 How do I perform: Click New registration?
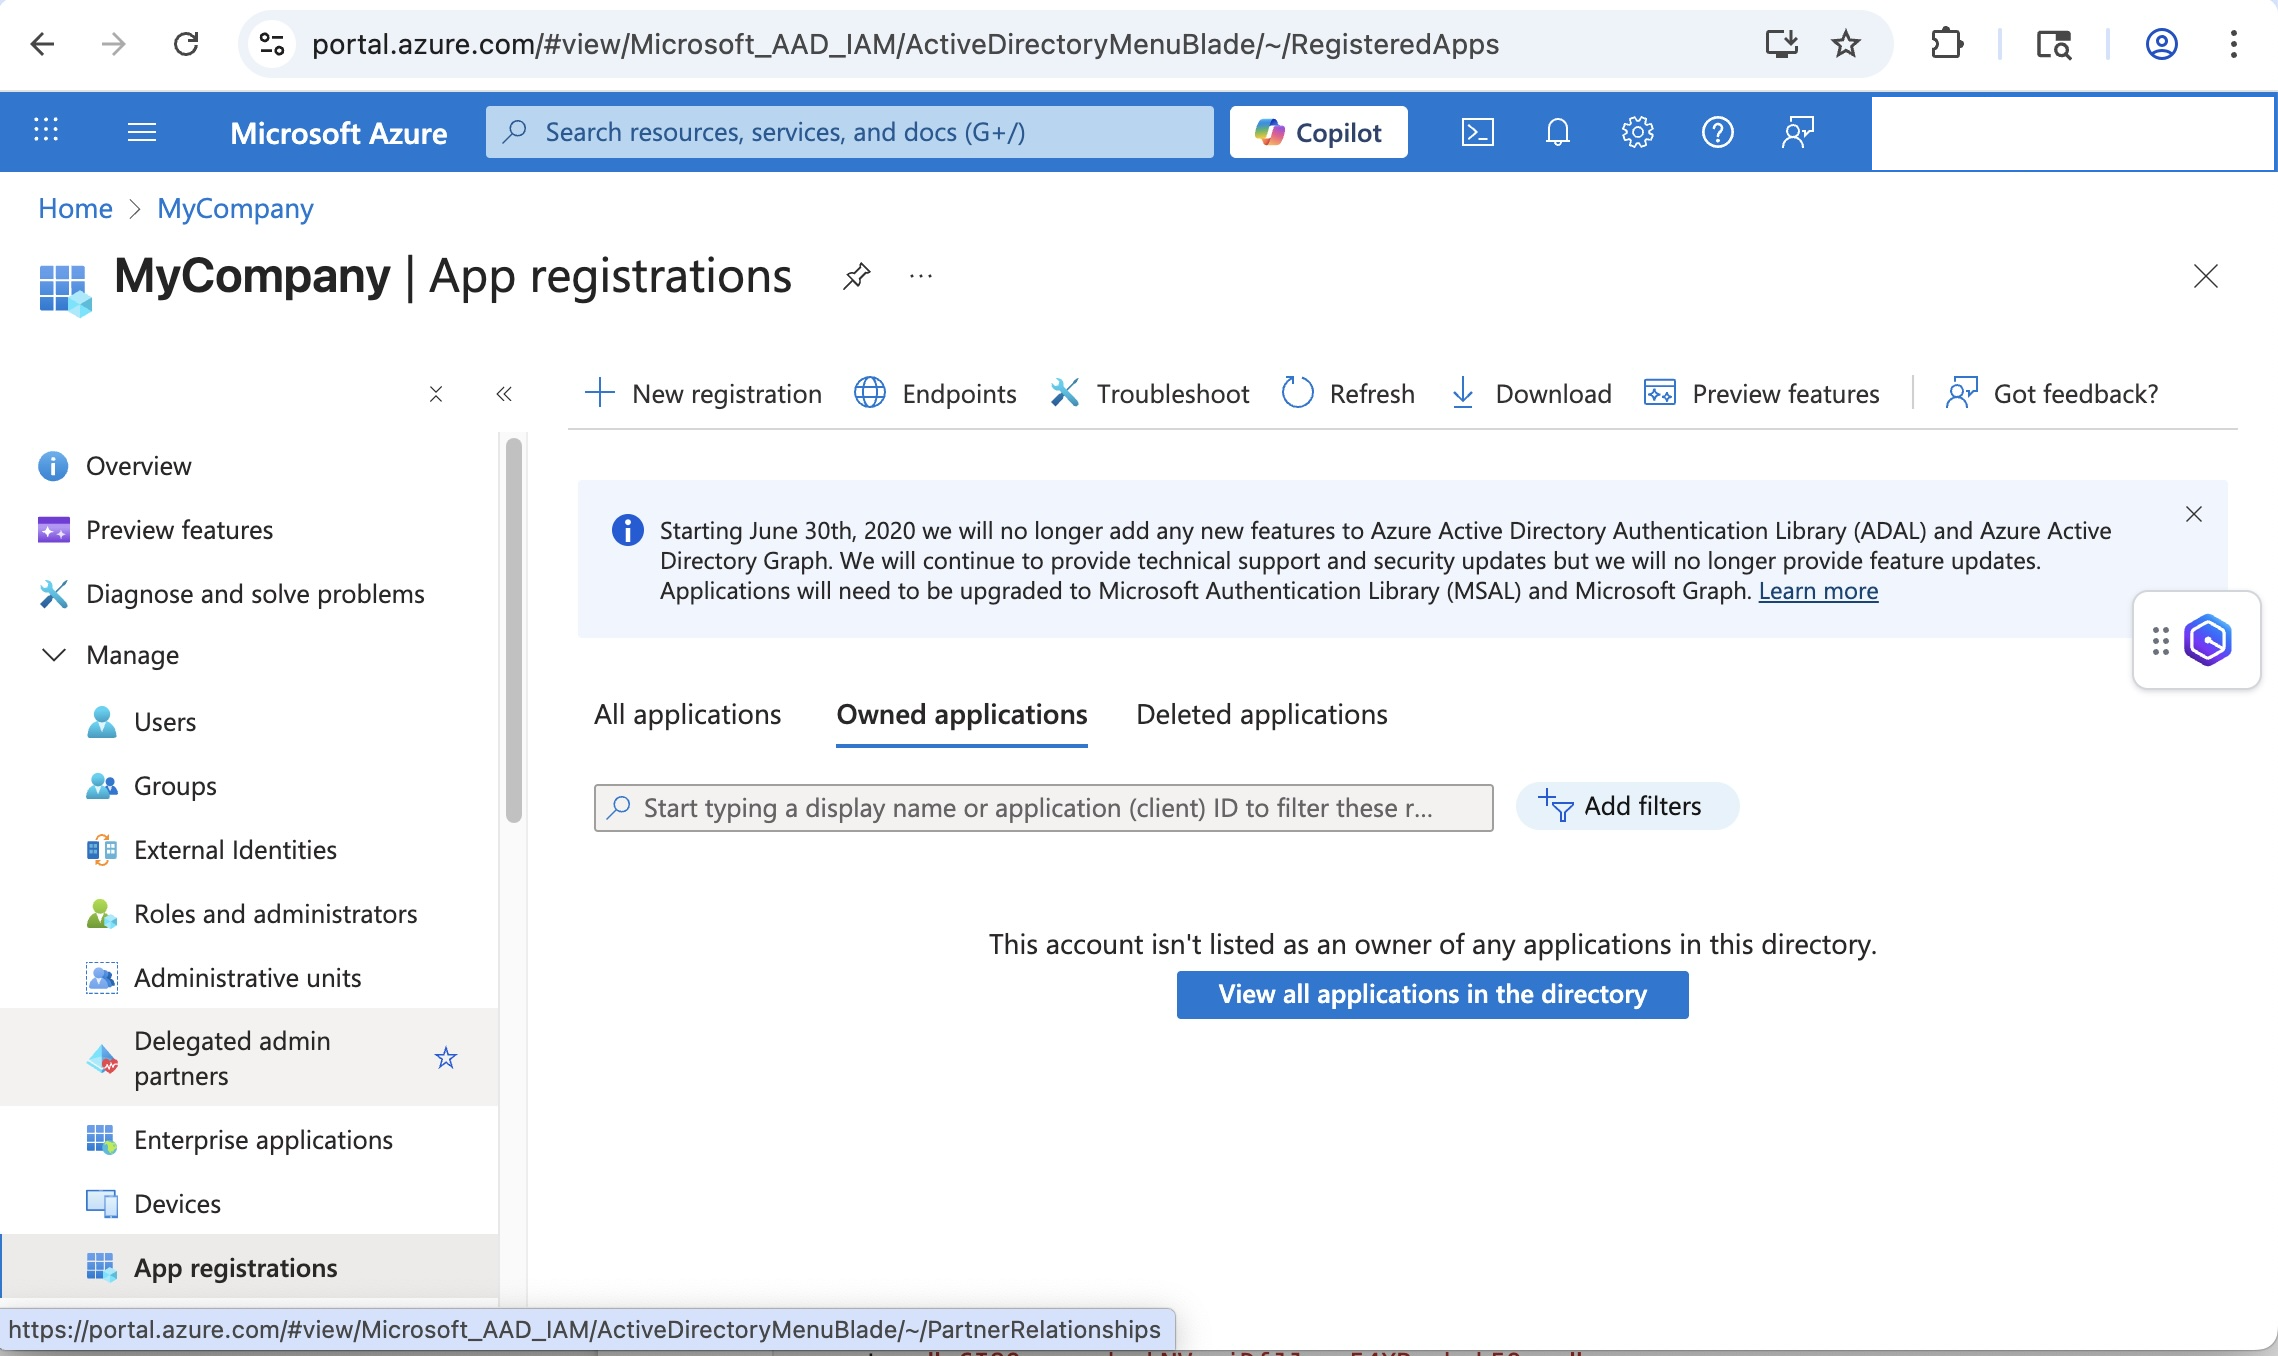click(703, 394)
